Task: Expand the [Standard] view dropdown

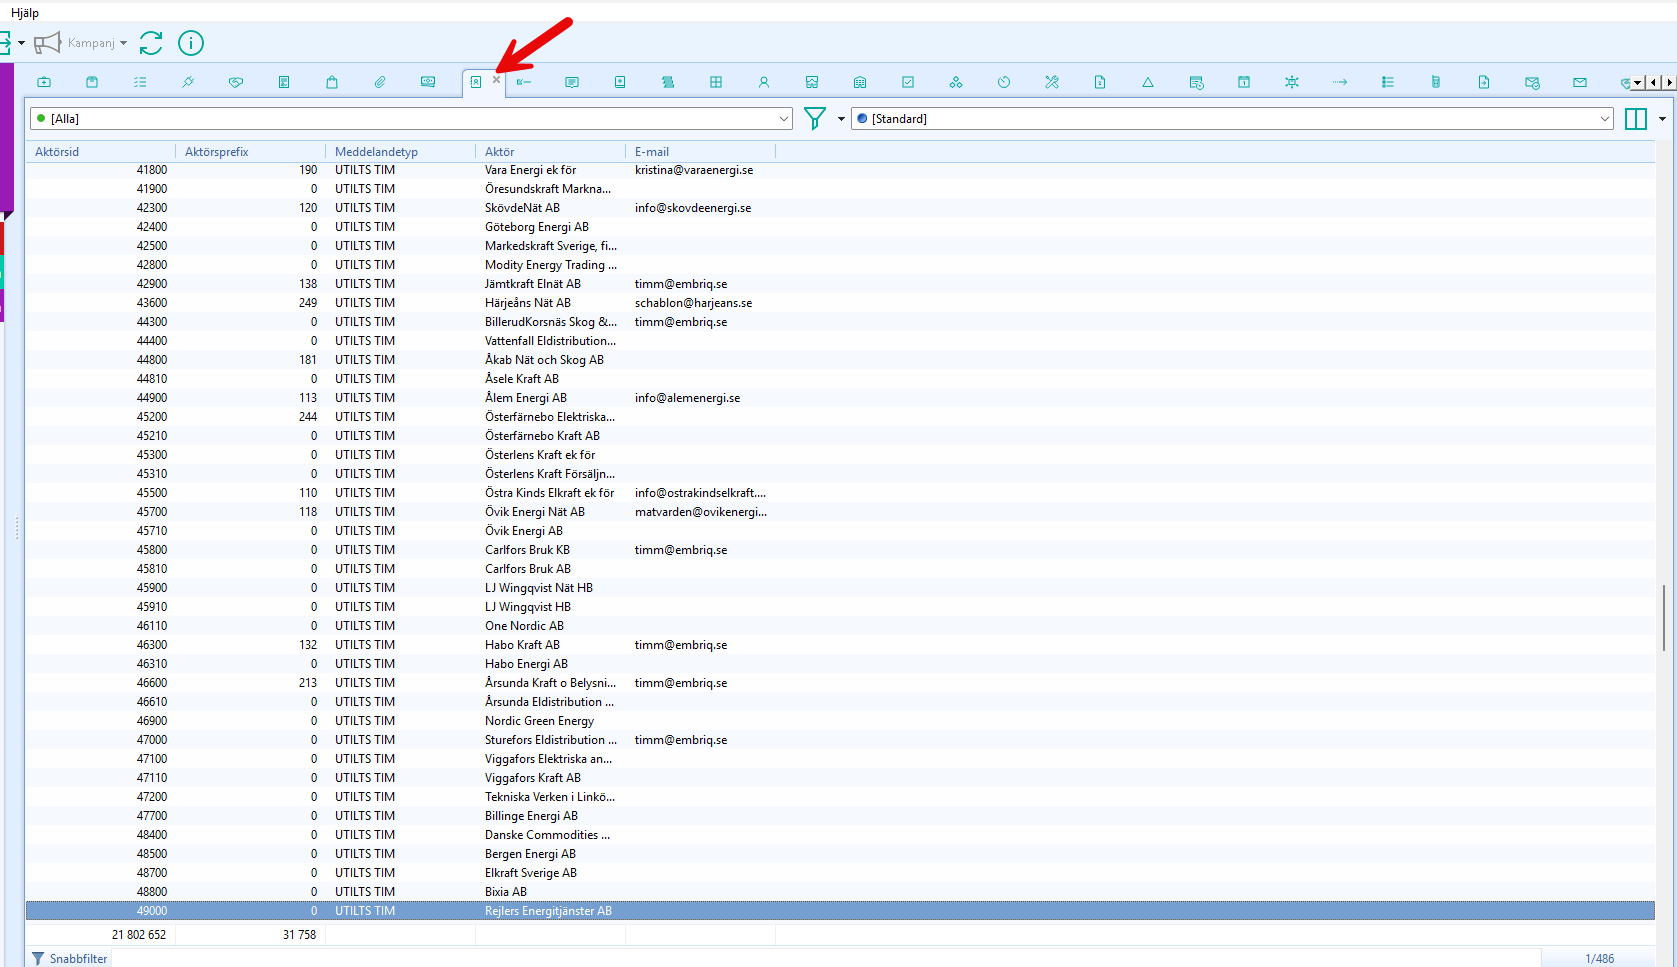Action: pyautogui.click(x=1604, y=119)
